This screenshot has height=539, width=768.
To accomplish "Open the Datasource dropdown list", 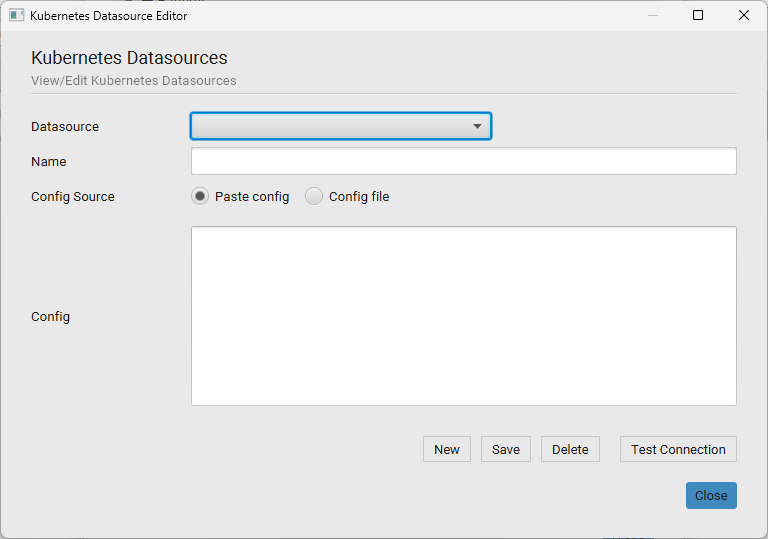I will 341,126.
